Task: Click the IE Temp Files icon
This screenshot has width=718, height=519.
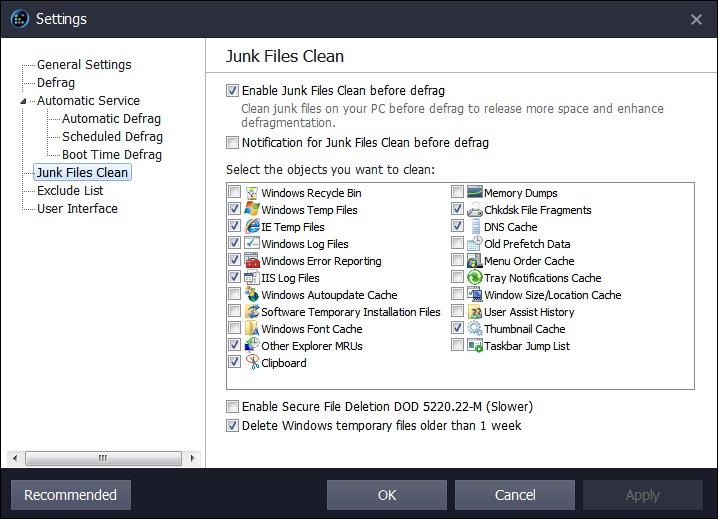Action: [253, 227]
